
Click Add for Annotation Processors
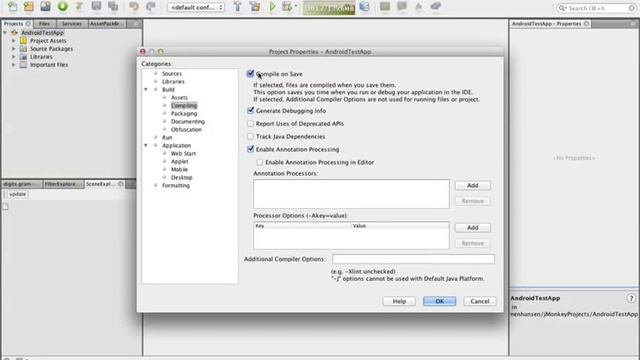(x=473, y=186)
